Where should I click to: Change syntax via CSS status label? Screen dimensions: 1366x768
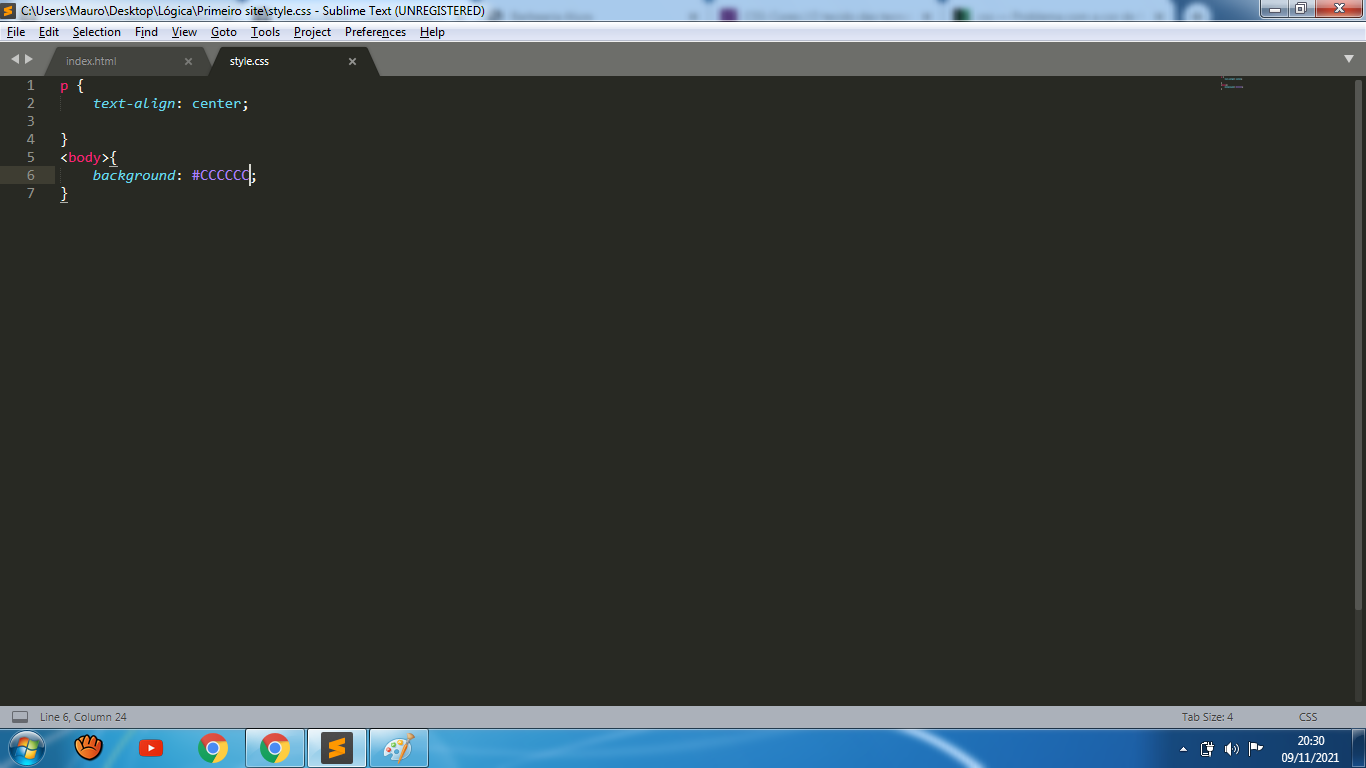(x=1308, y=717)
